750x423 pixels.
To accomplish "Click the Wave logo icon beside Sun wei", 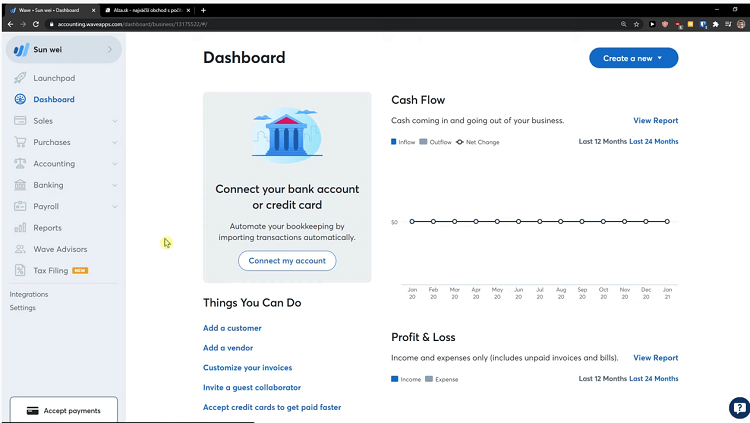I will 21,50.
